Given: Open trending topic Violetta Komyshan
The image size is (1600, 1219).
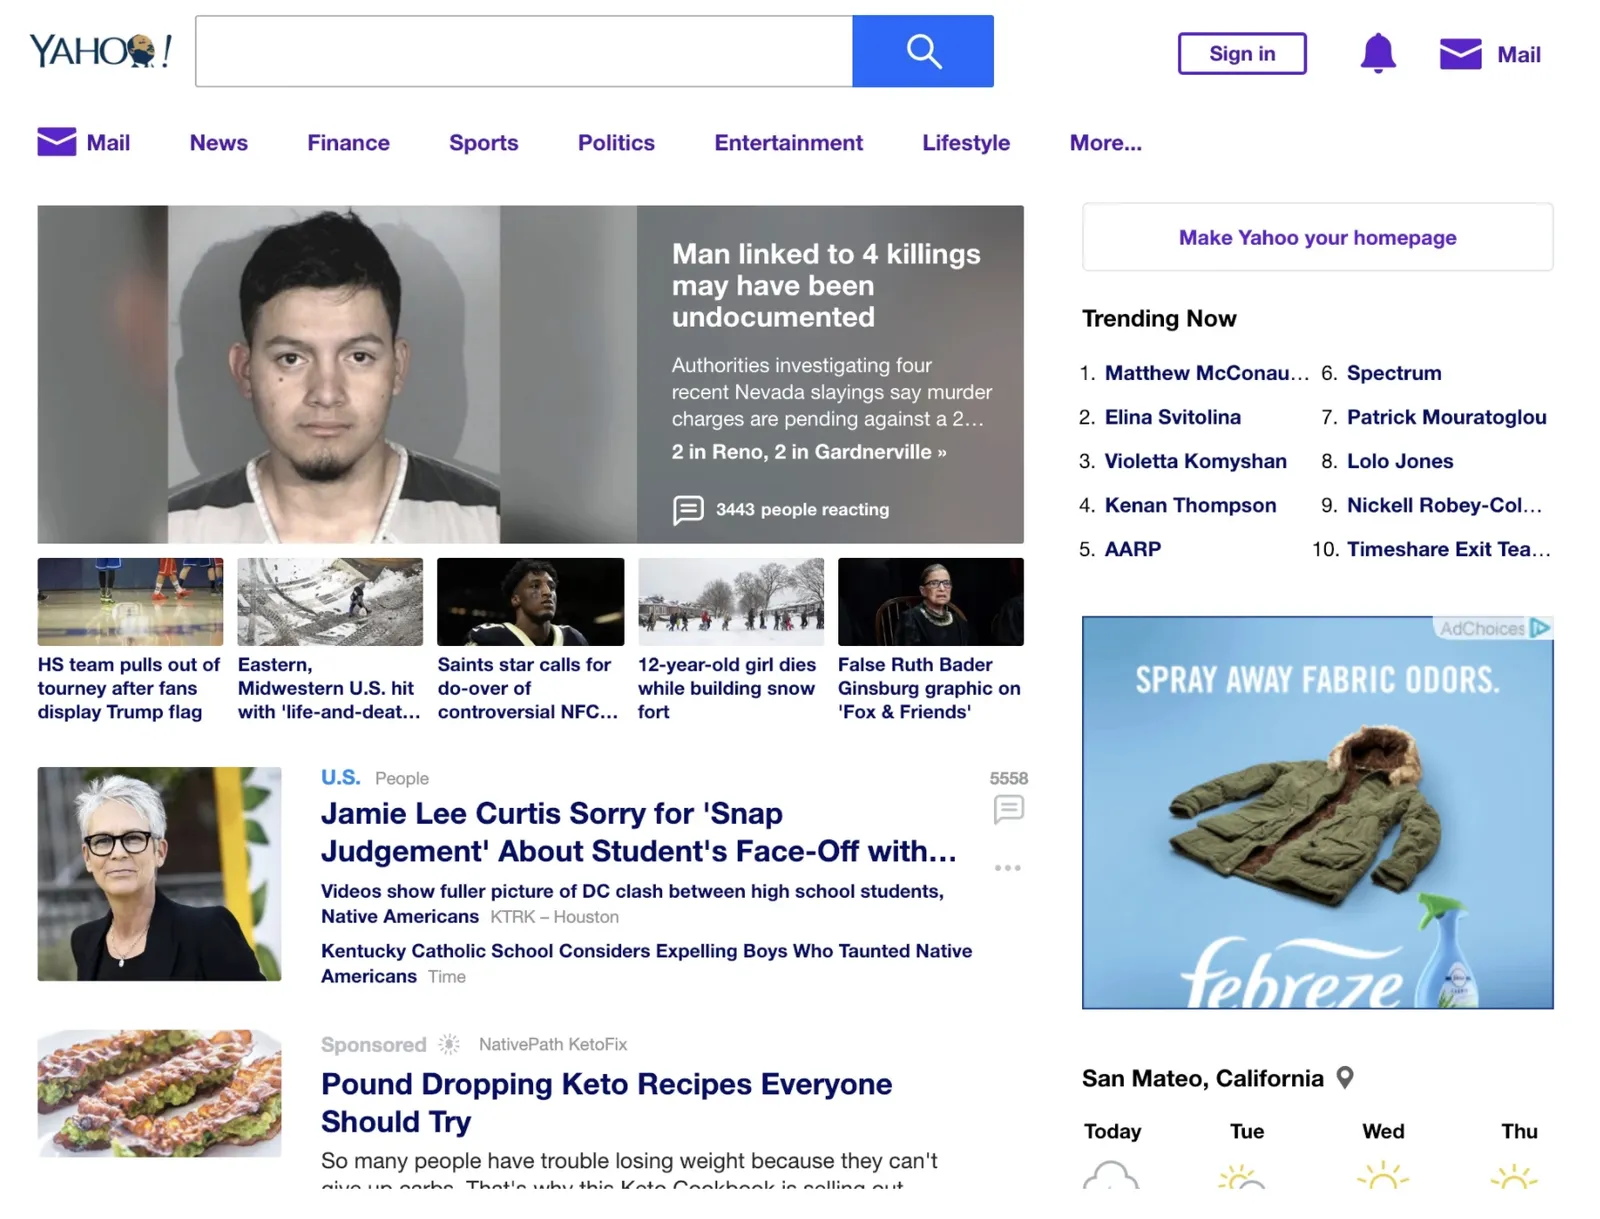Looking at the screenshot, I should [1195, 461].
